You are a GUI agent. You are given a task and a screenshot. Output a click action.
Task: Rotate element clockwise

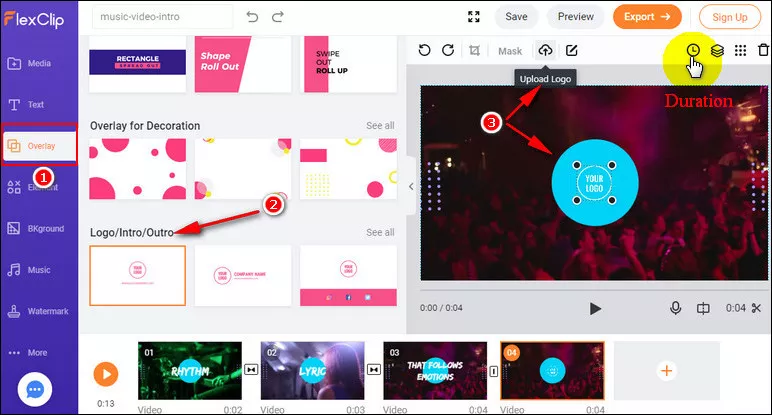(x=448, y=50)
